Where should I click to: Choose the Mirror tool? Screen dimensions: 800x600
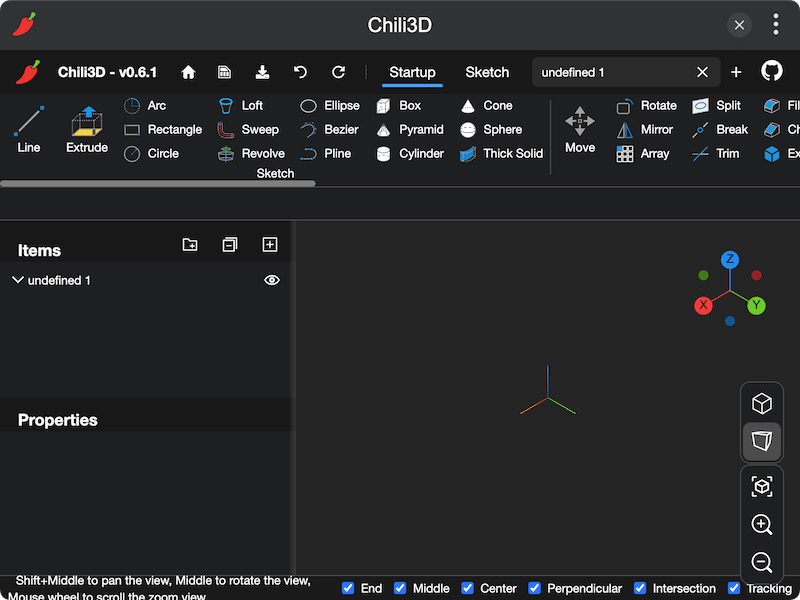[645, 130]
